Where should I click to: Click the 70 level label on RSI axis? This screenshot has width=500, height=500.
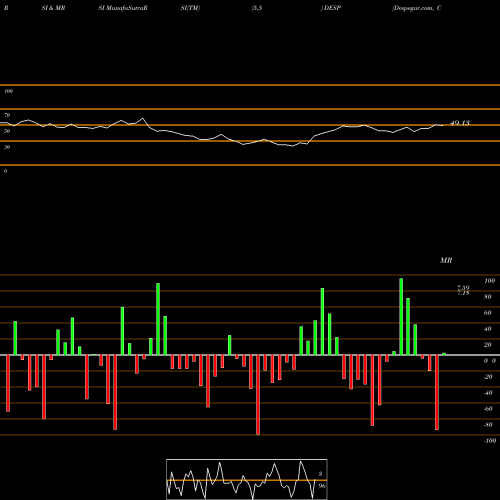7,115
